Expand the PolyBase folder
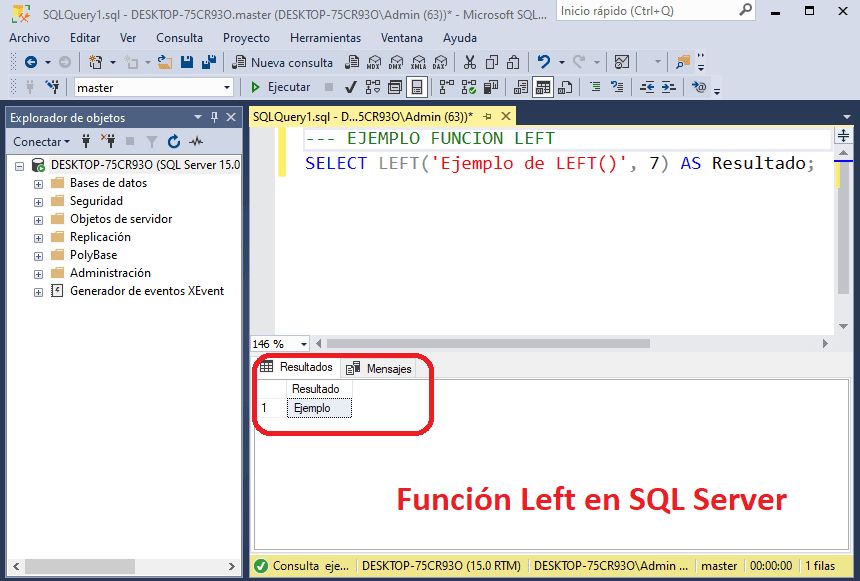The height and width of the screenshot is (581, 860). 38,256
